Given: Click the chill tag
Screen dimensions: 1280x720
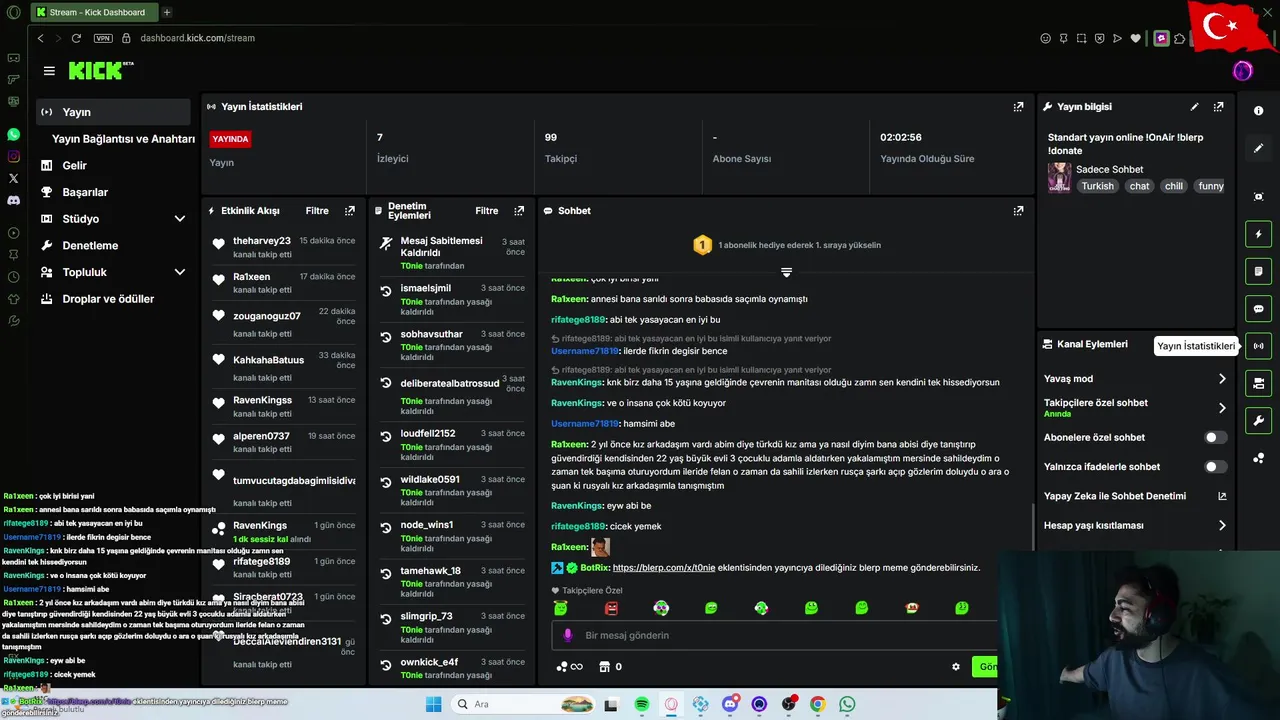Looking at the screenshot, I should pyautogui.click(x=1173, y=186).
